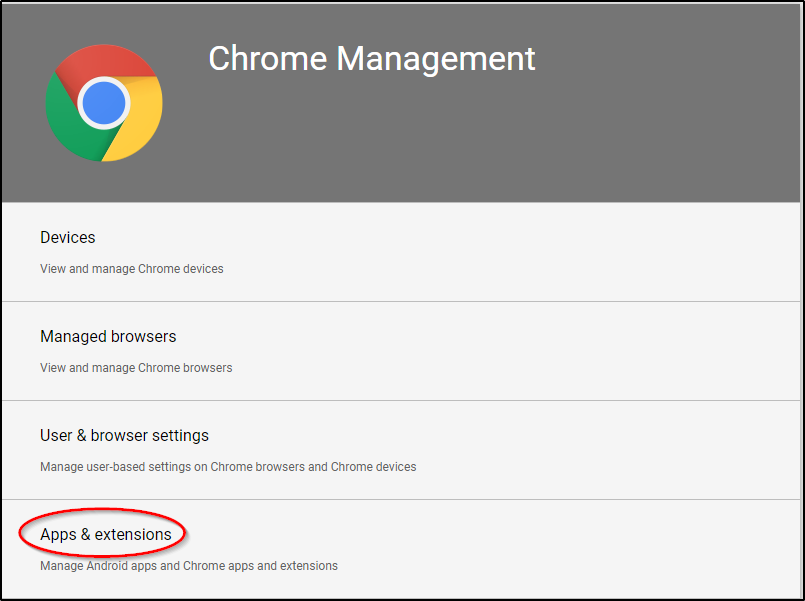Open the Devices section
The image size is (805, 601).
[x=68, y=238]
